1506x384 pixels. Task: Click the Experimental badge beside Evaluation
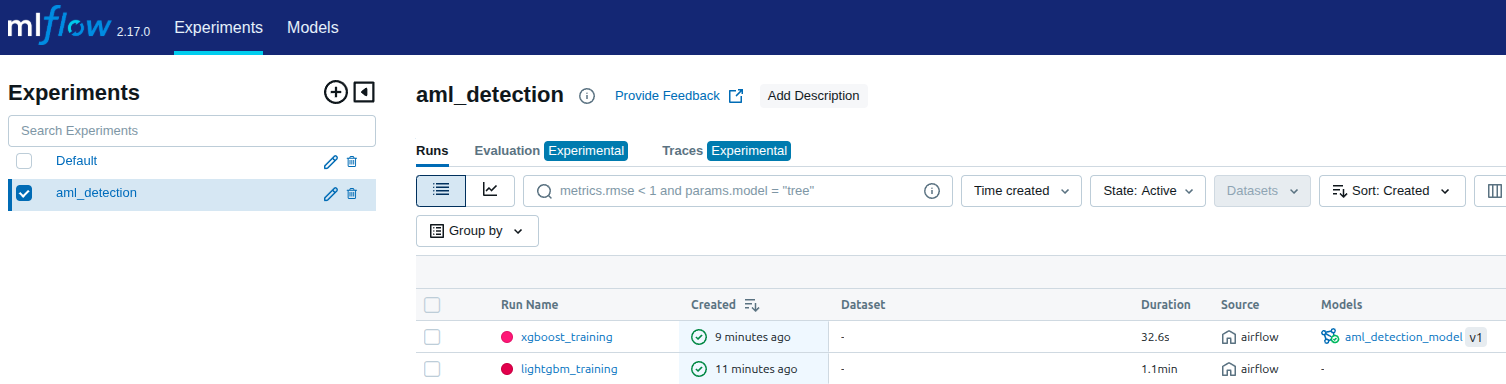click(x=585, y=151)
